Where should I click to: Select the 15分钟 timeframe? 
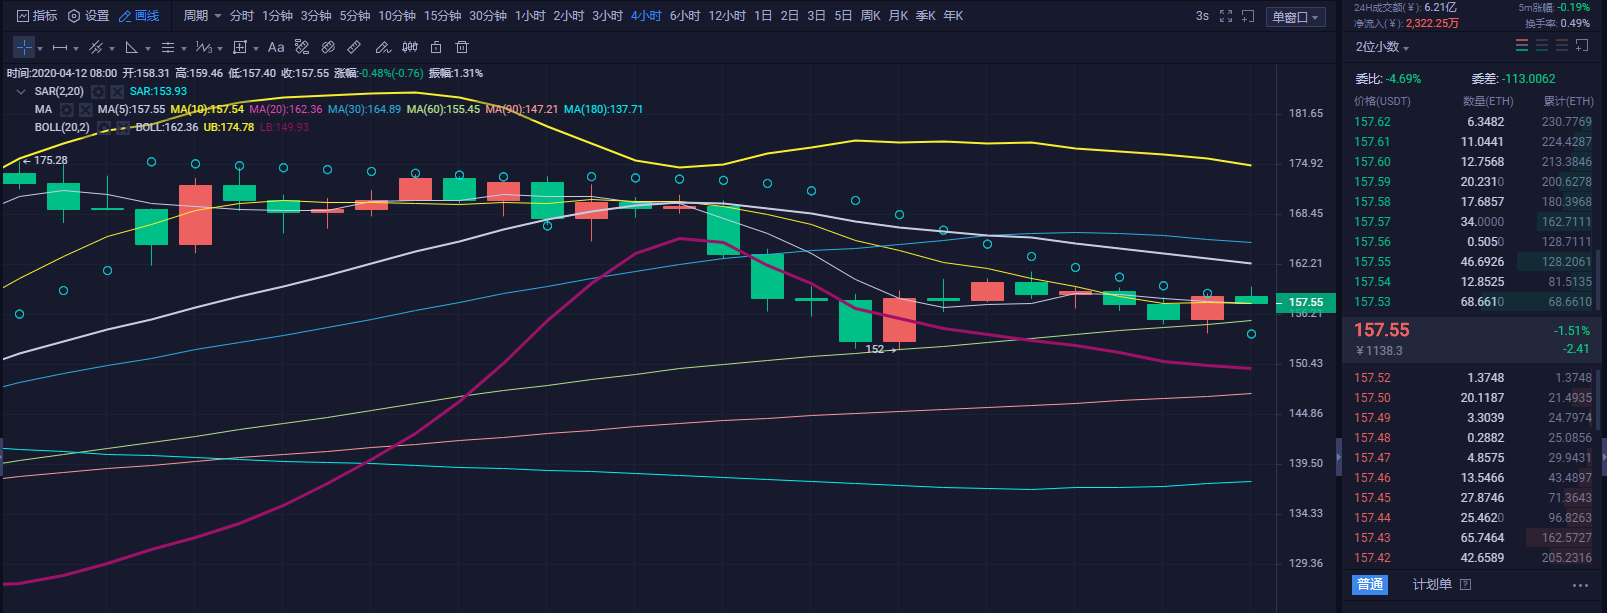click(442, 16)
